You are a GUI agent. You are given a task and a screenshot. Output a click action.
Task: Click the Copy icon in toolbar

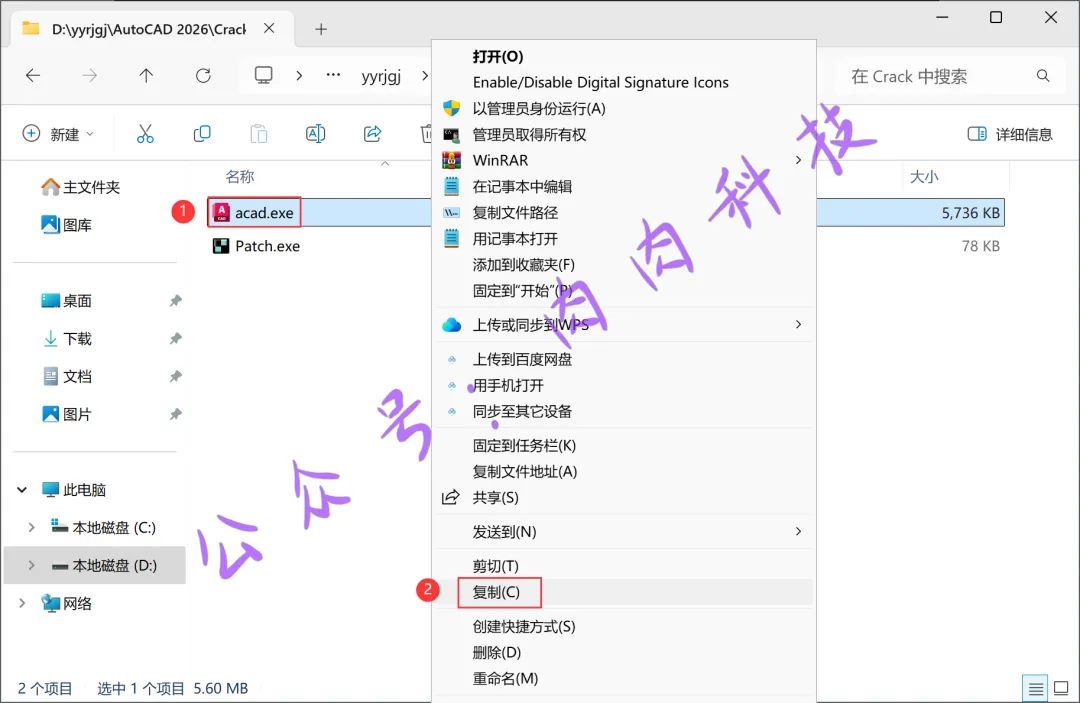(202, 134)
